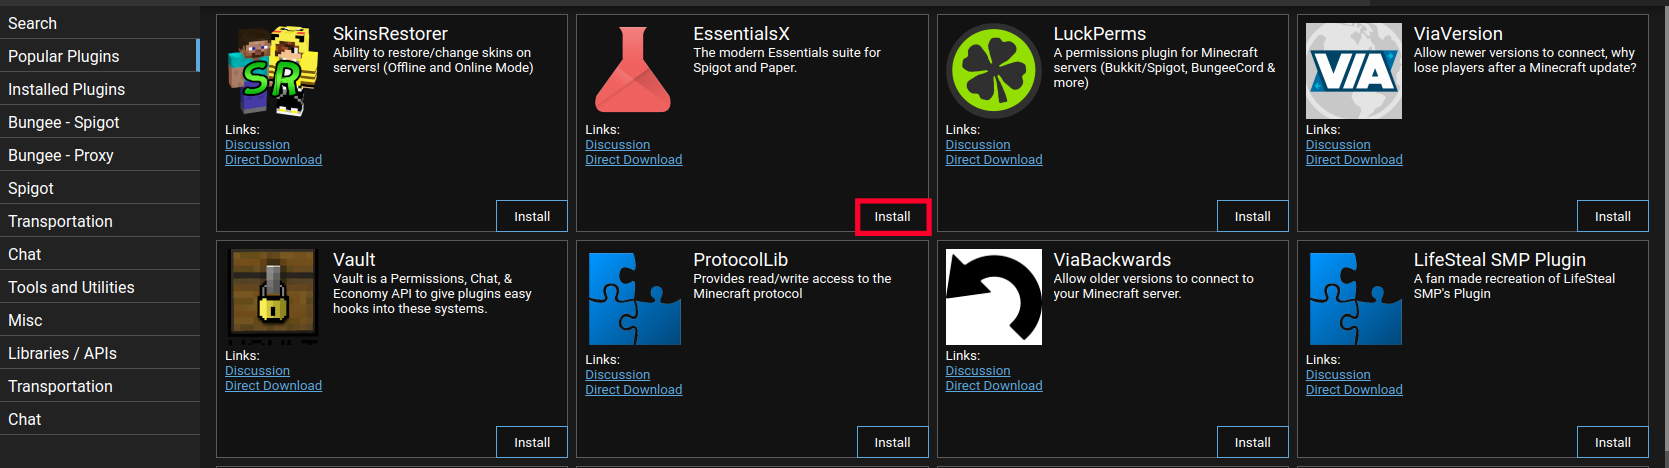Click description 'Allow older versions to connect'
This screenshot has height=468, width=1669.
pos(1153,286)
